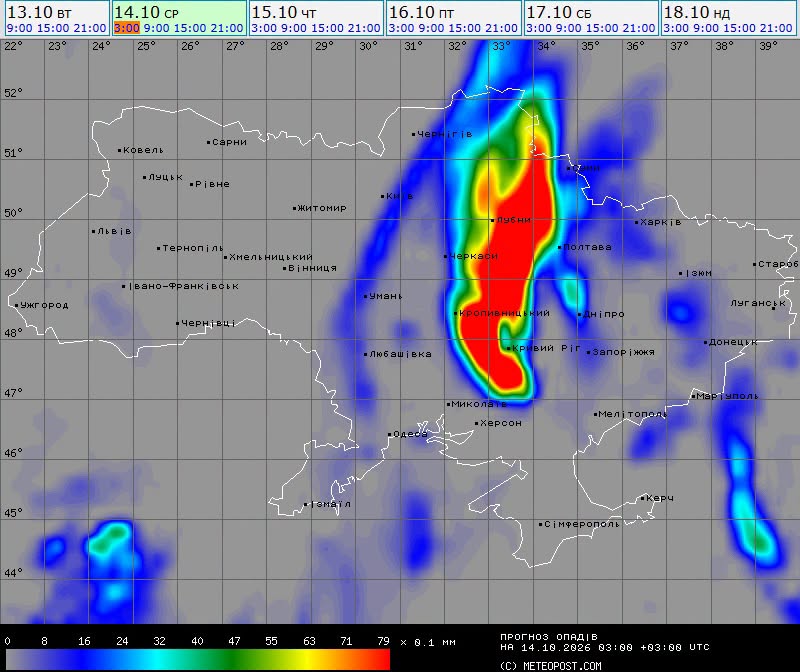Click the "Львів" city label on the map
This screenshot has width=800, height=672.
114,231
